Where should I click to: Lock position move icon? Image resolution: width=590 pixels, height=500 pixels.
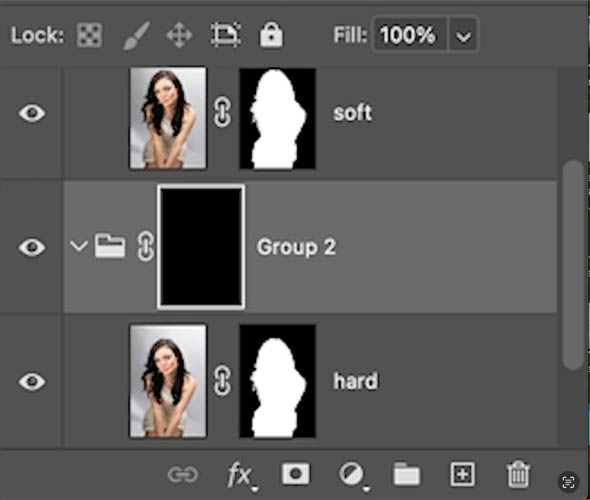[x=179, y=35]
